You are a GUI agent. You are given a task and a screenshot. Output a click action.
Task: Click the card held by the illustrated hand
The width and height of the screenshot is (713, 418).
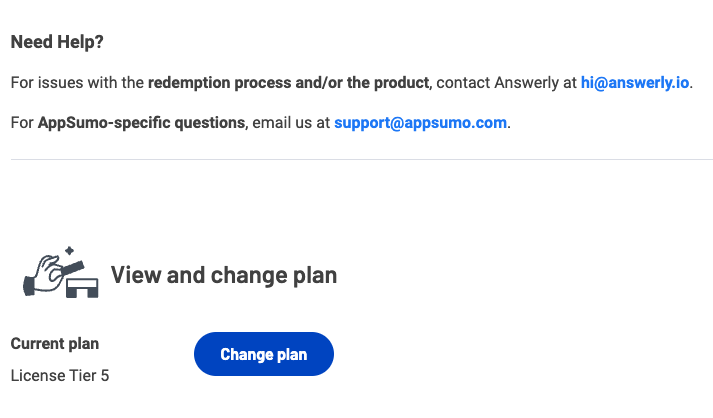click(x=73, y=267)
